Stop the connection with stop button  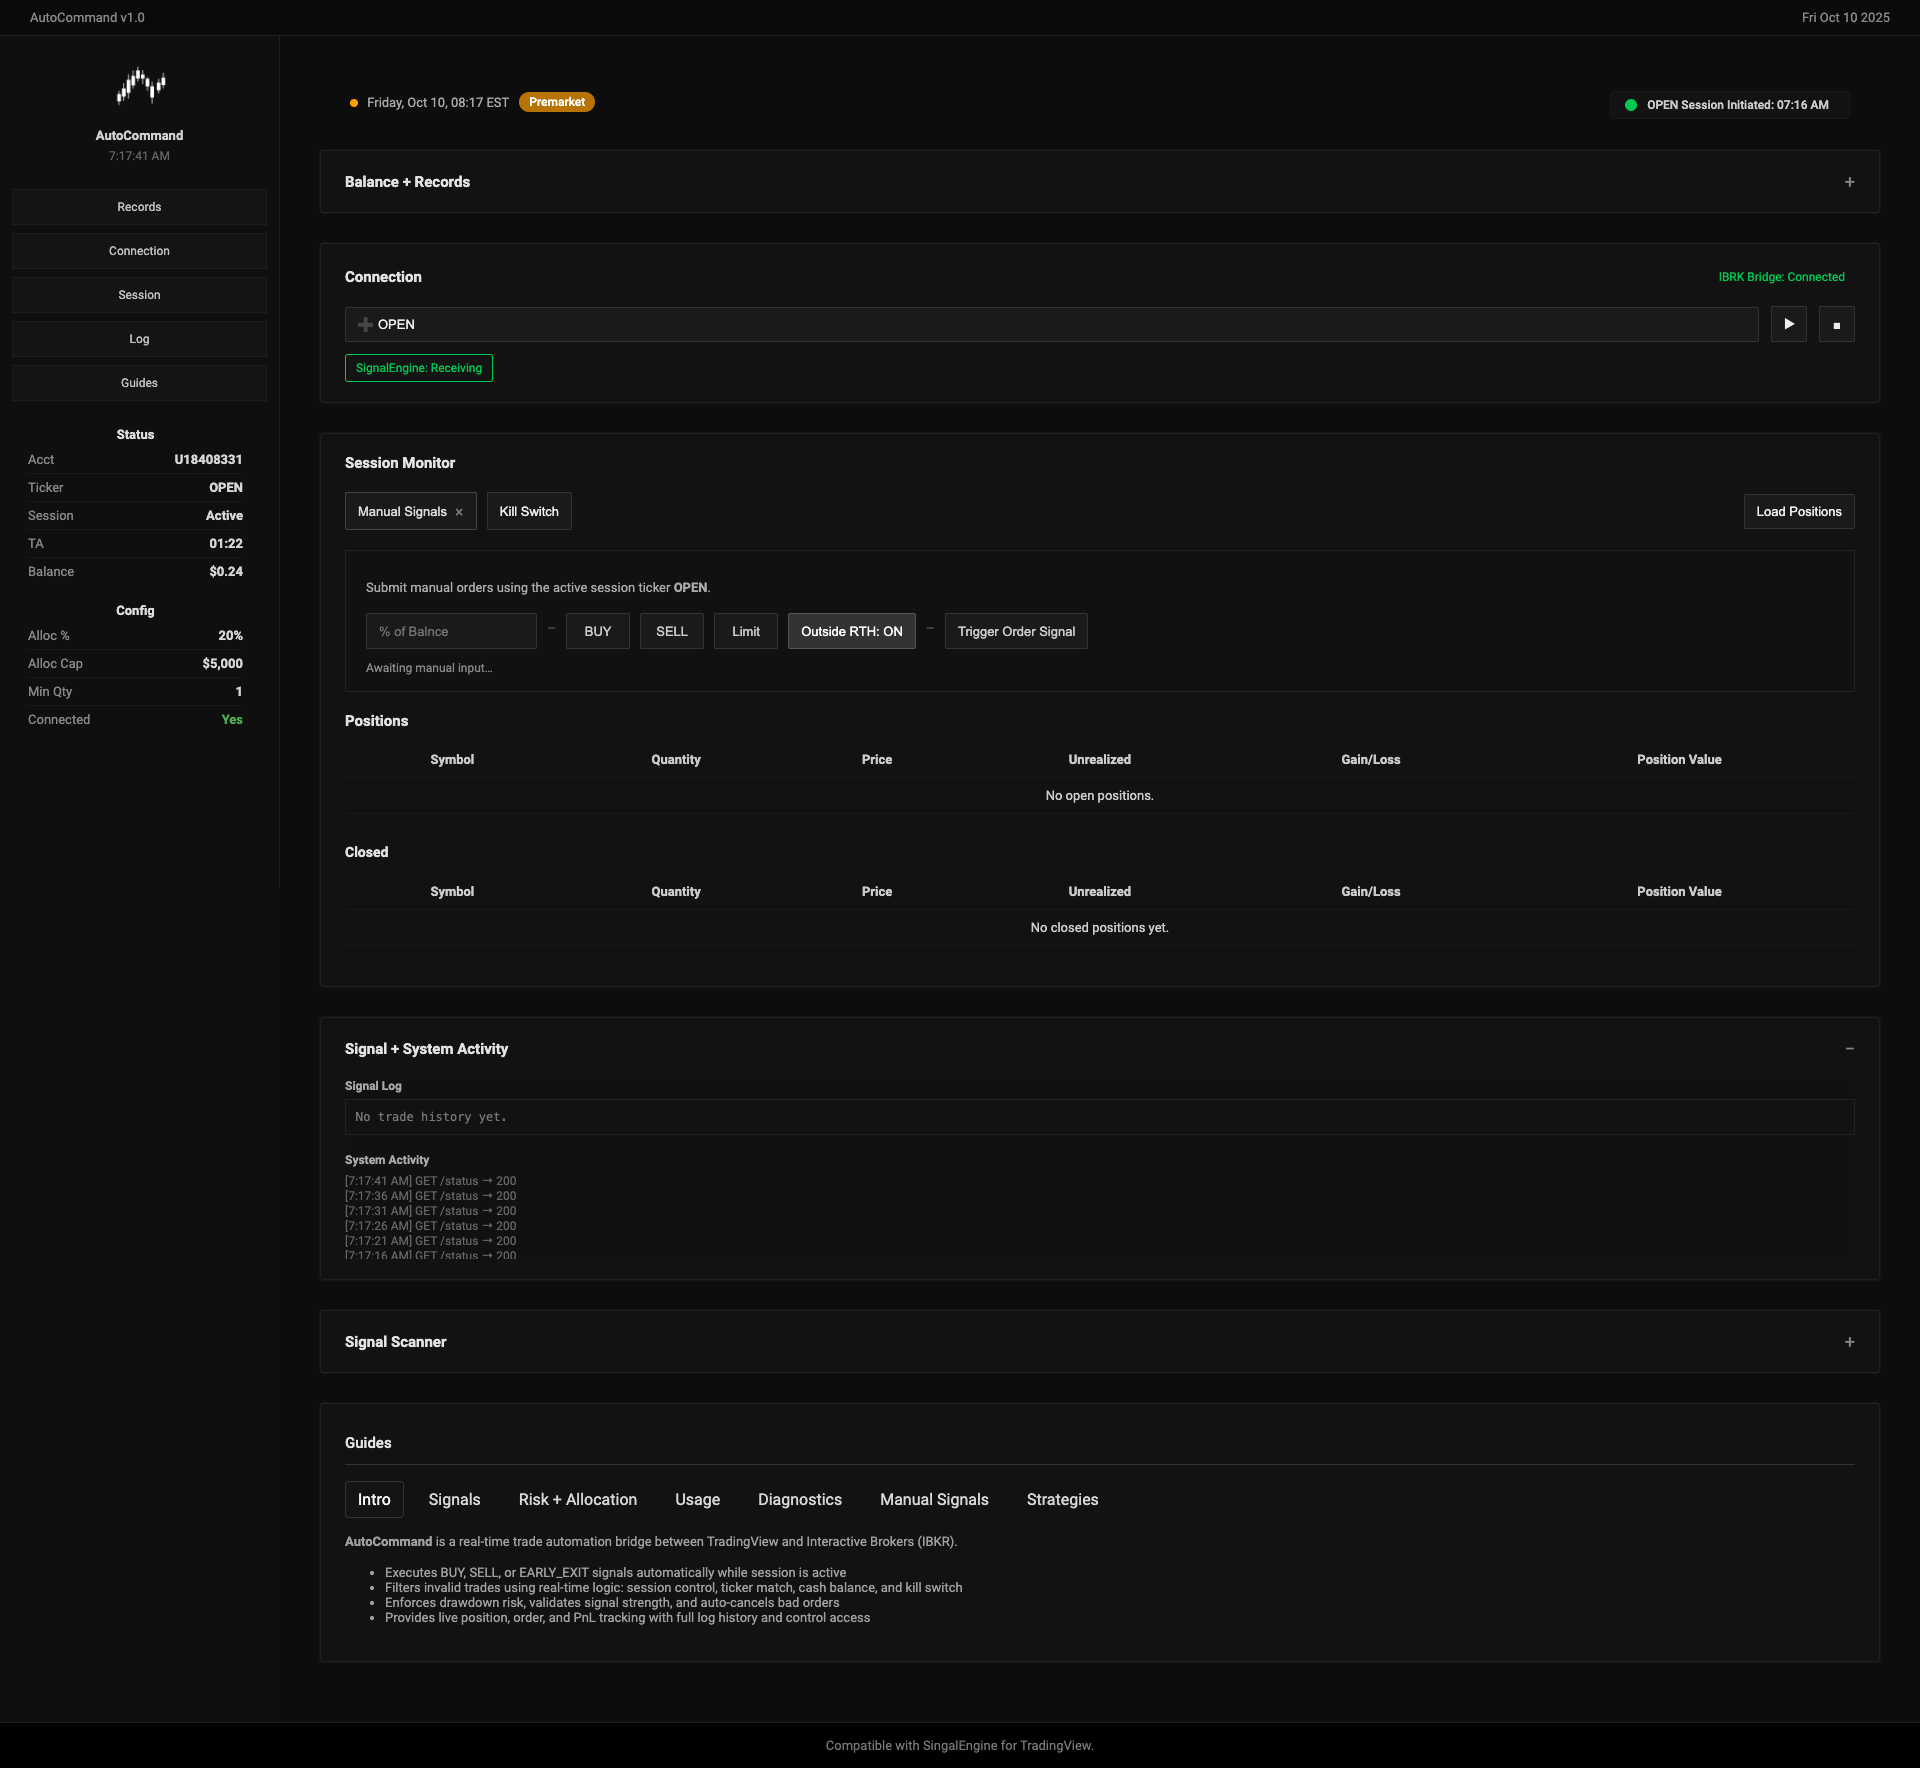(1836, 324)
